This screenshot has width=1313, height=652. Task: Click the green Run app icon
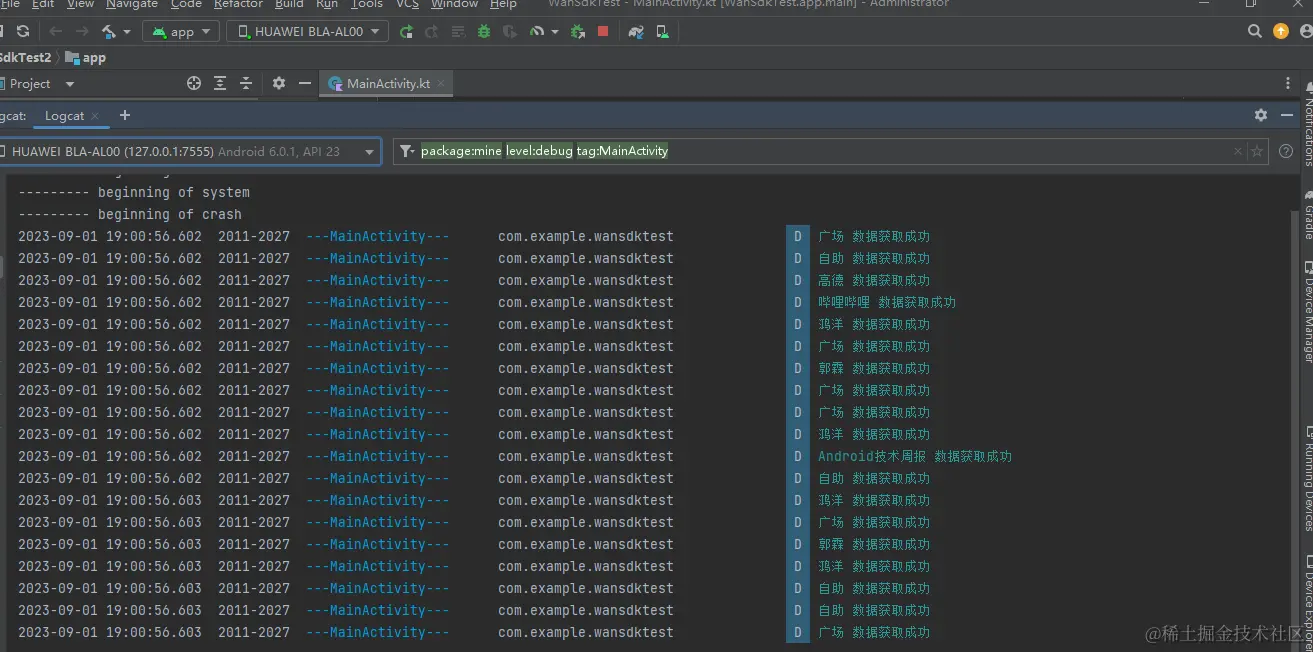click(x=406, y=32)
